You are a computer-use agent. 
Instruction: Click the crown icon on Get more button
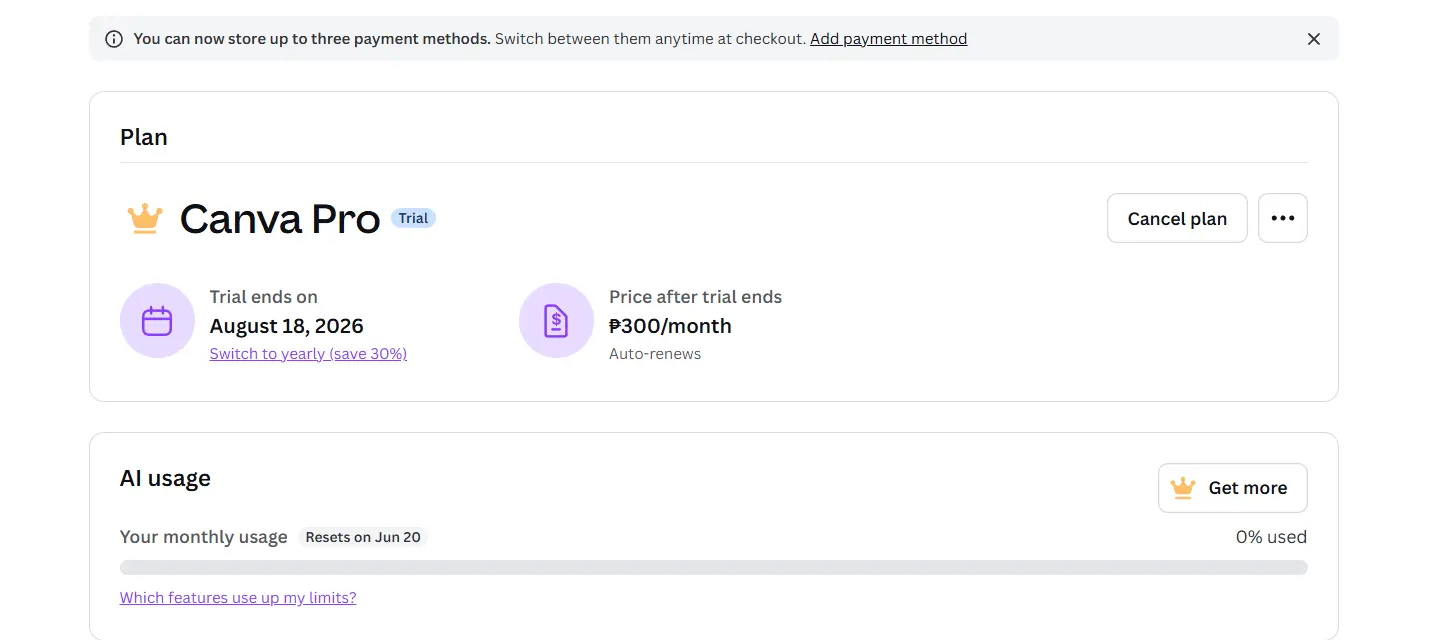click(1183, 488)
